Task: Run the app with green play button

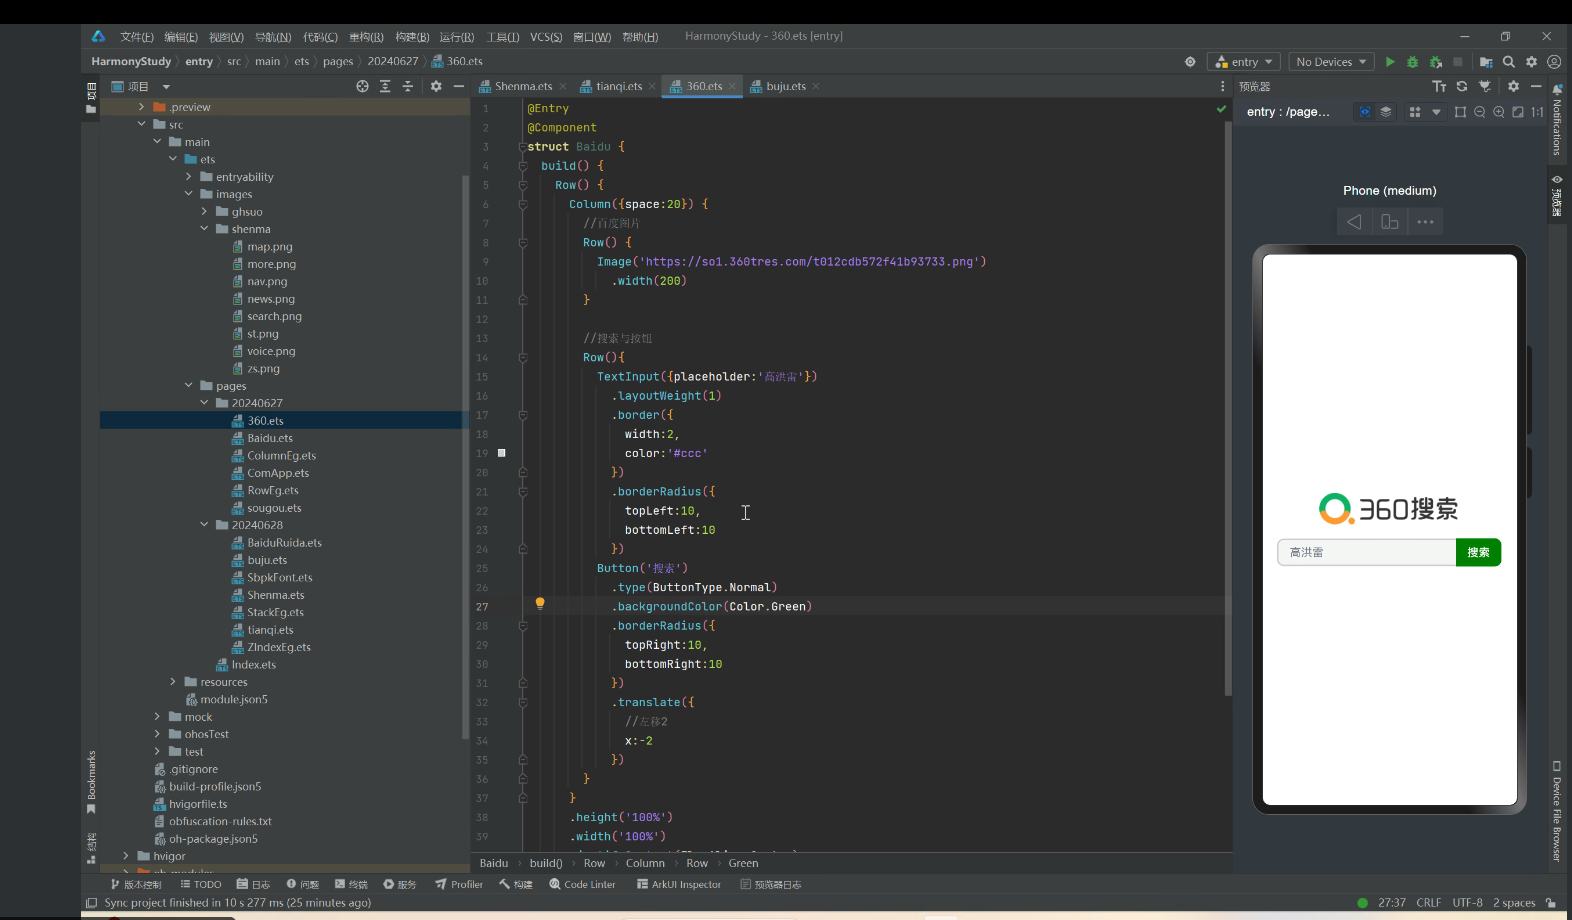Action: 1390,62
